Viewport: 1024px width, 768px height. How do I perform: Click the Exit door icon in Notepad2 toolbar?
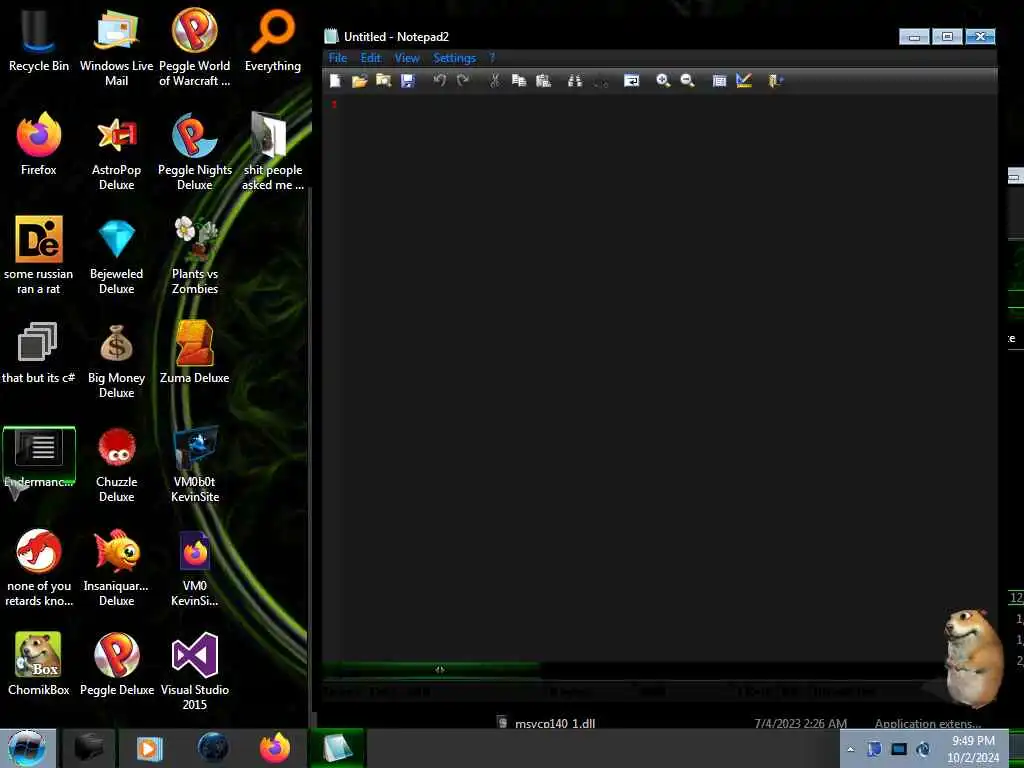(x=775, y=80)
